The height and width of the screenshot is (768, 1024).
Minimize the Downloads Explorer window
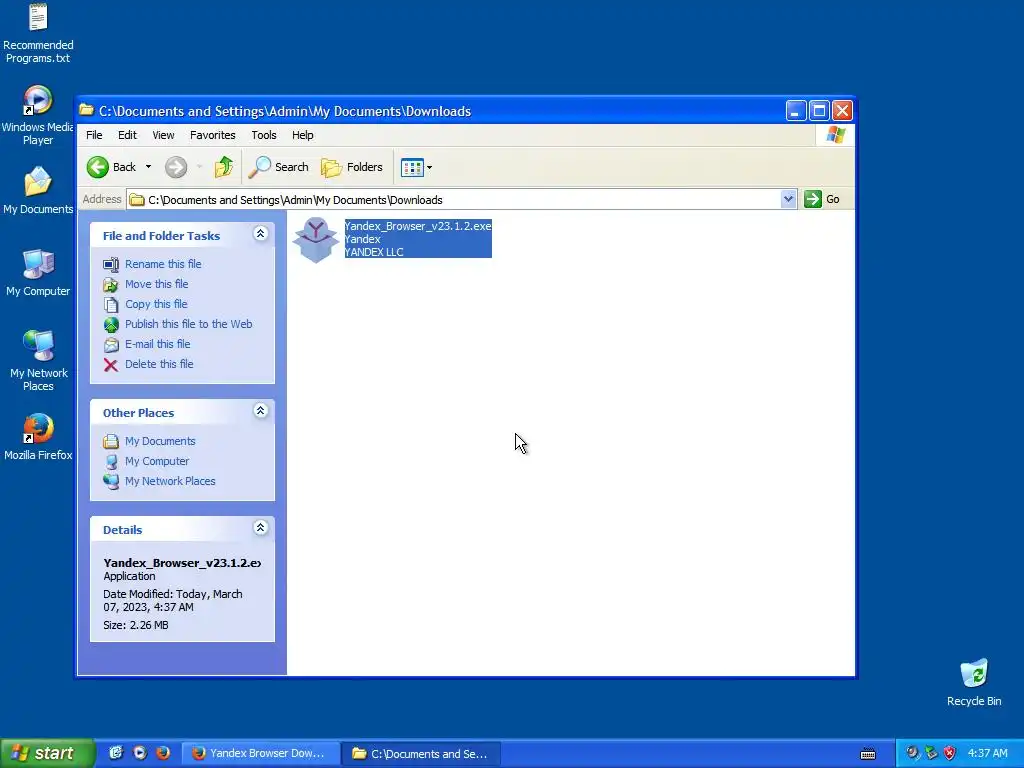tap(795, 111)
